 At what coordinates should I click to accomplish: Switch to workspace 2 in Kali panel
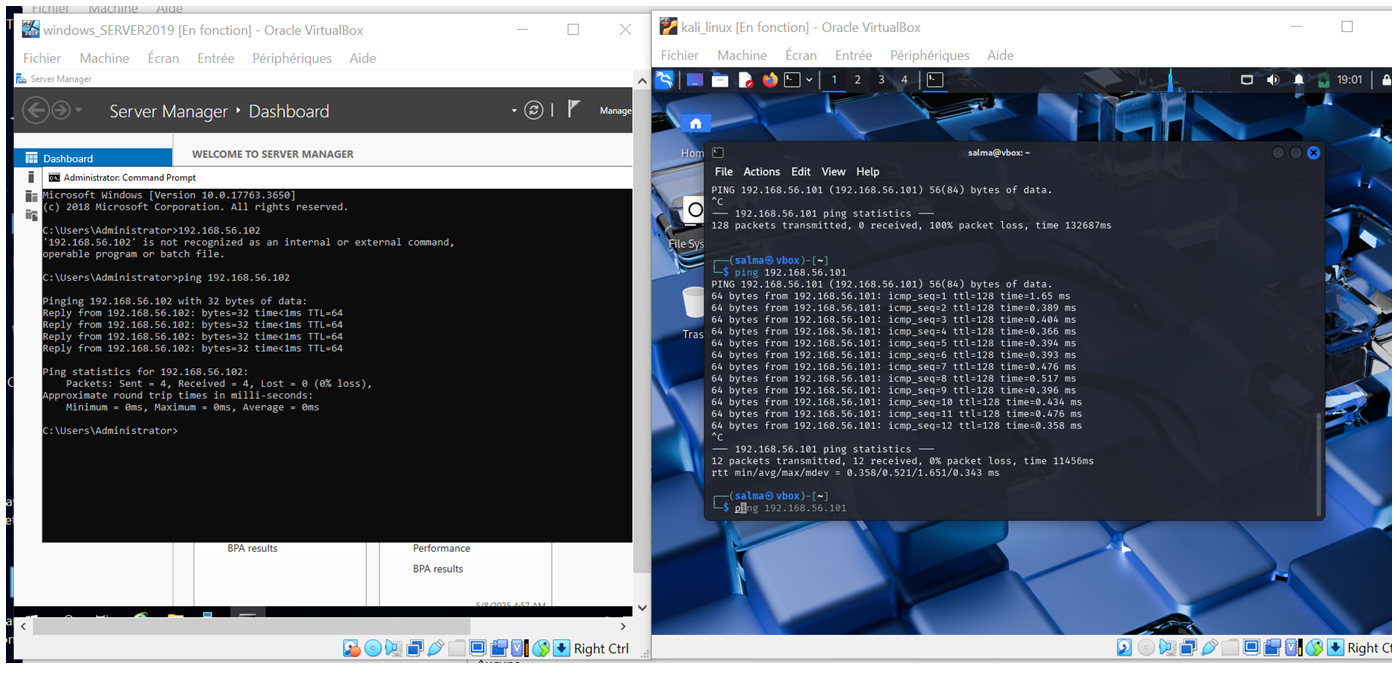857,80
